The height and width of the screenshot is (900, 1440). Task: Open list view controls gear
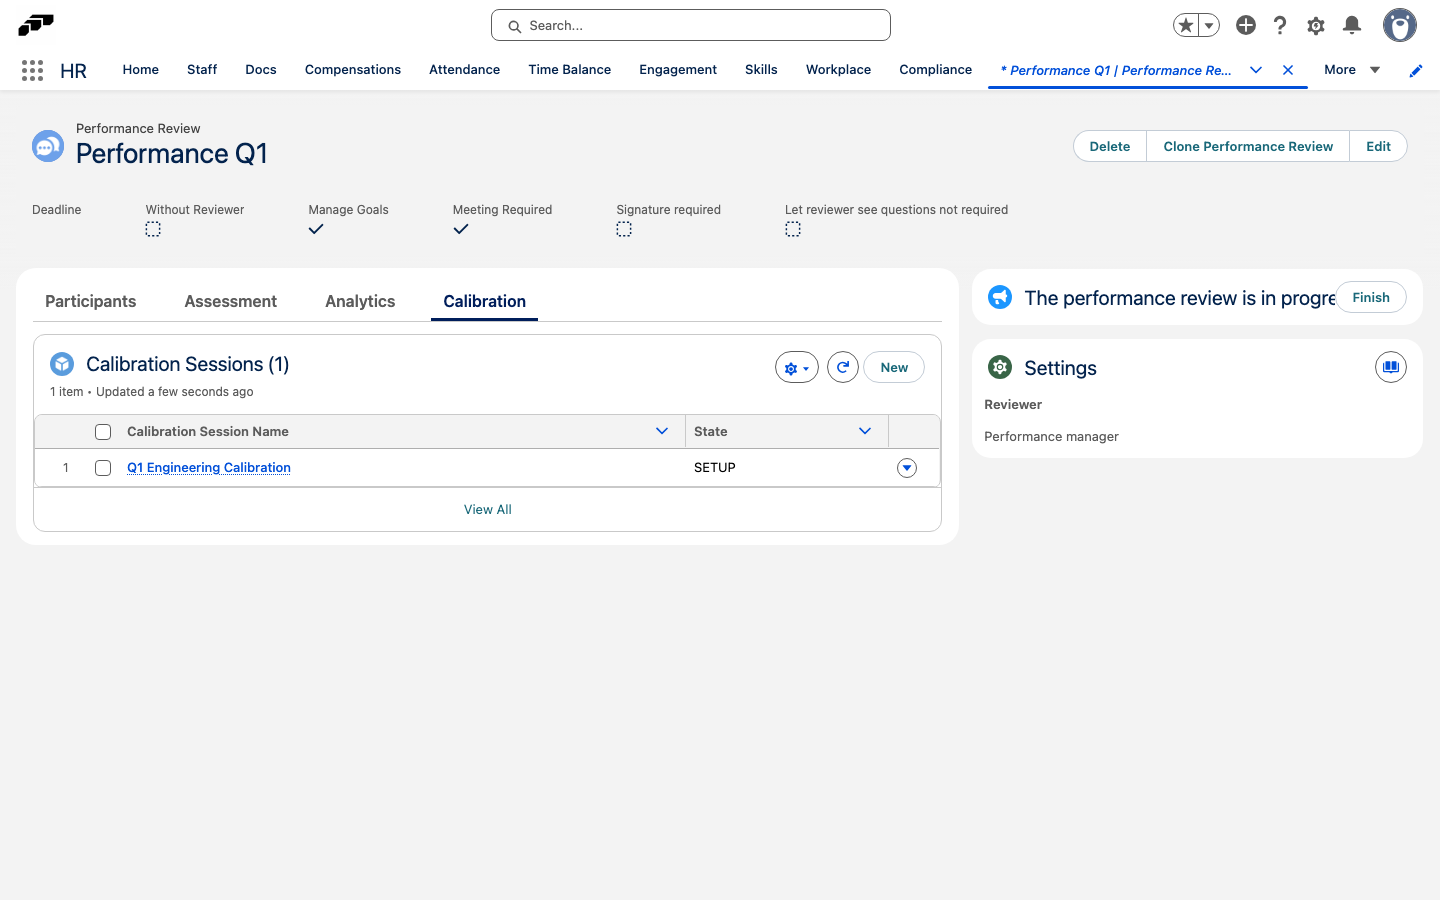[x=797, y=368]
